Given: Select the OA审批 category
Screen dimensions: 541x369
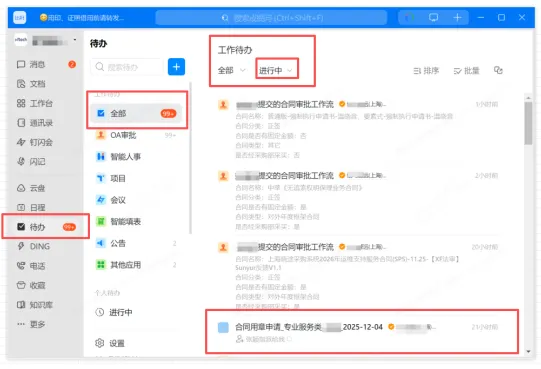Looking at the screenshot, I should tap(136, 135).
